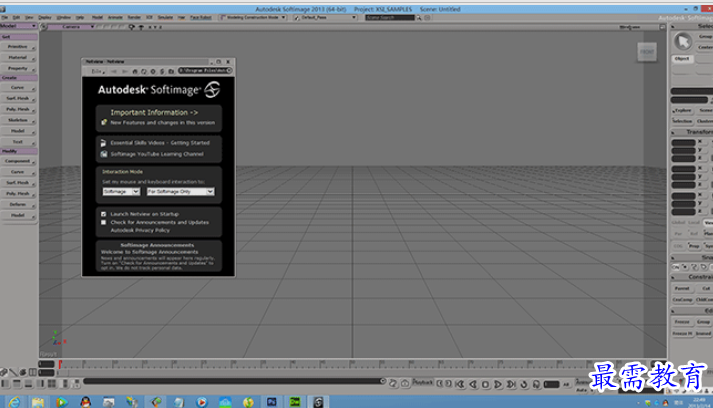Click the Netview forward arrow
This screenshot has width=713, height=408.
click(125, 71)
